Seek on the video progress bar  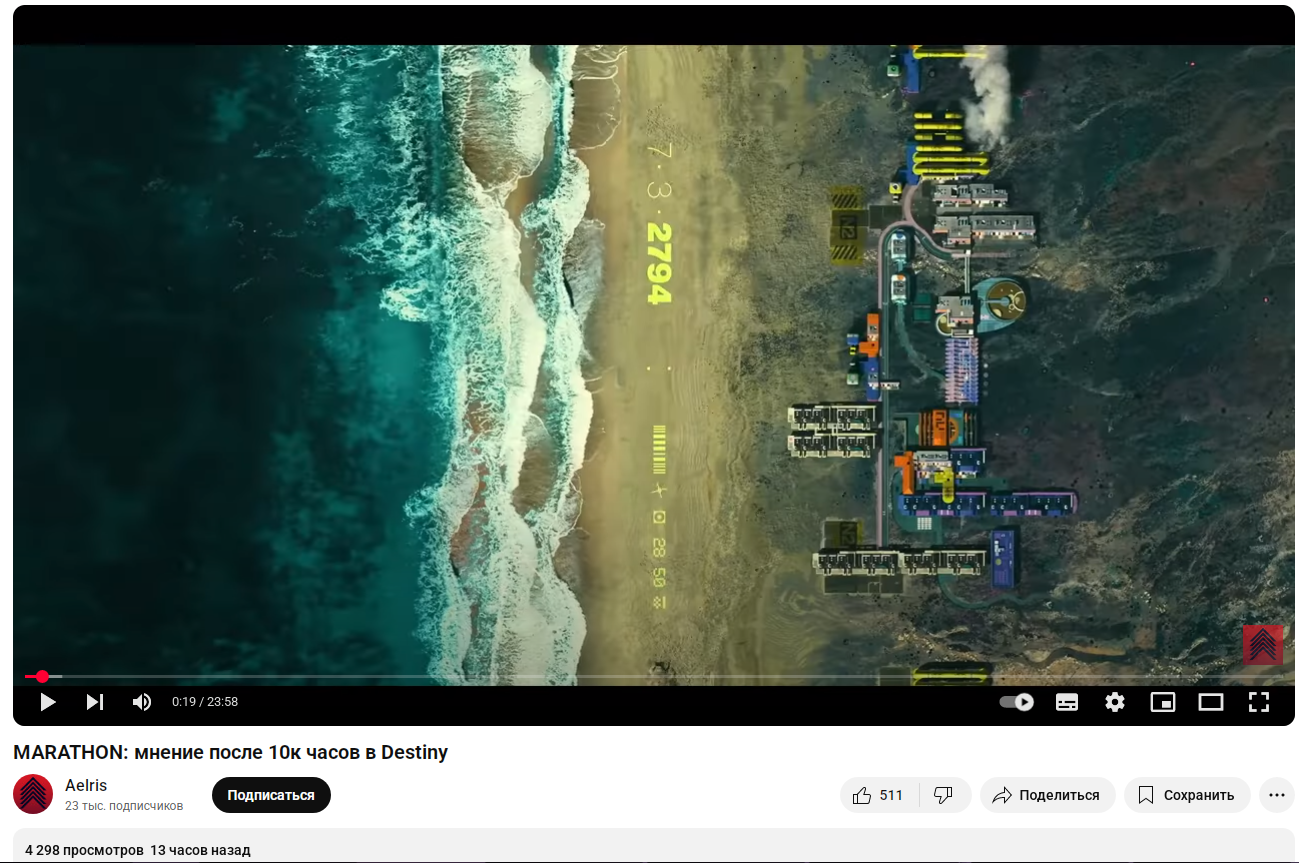pyautogui.click(x=654, y=677)
